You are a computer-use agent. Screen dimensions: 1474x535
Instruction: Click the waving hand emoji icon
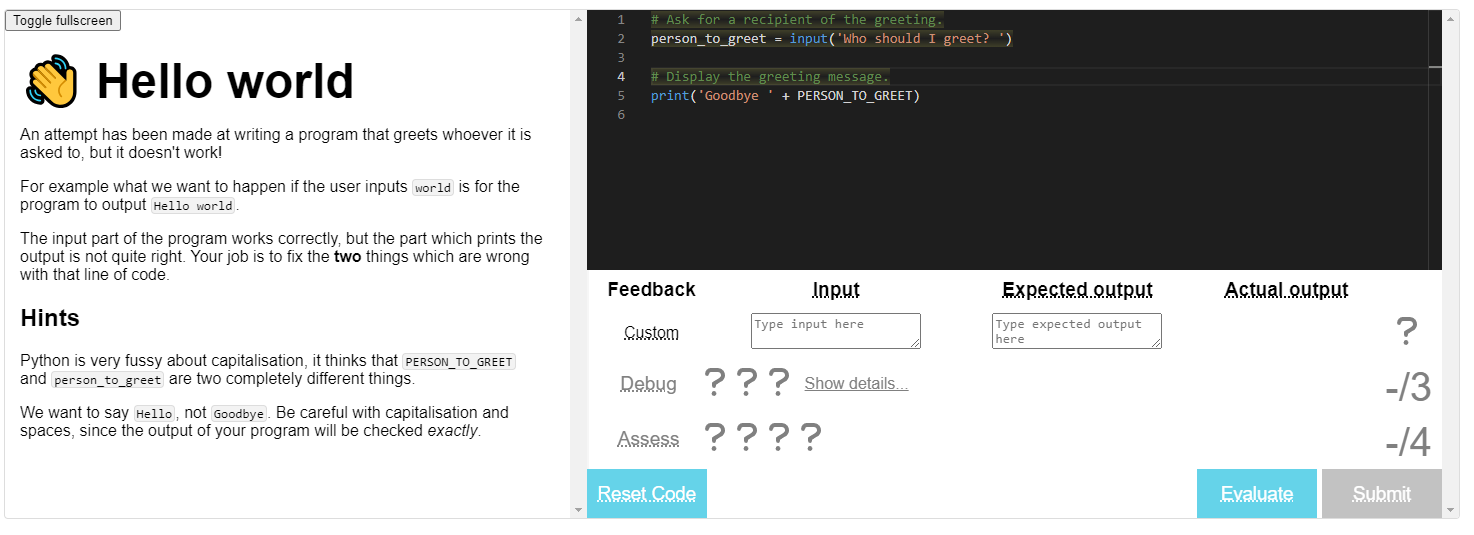click(x=51, y=82)
